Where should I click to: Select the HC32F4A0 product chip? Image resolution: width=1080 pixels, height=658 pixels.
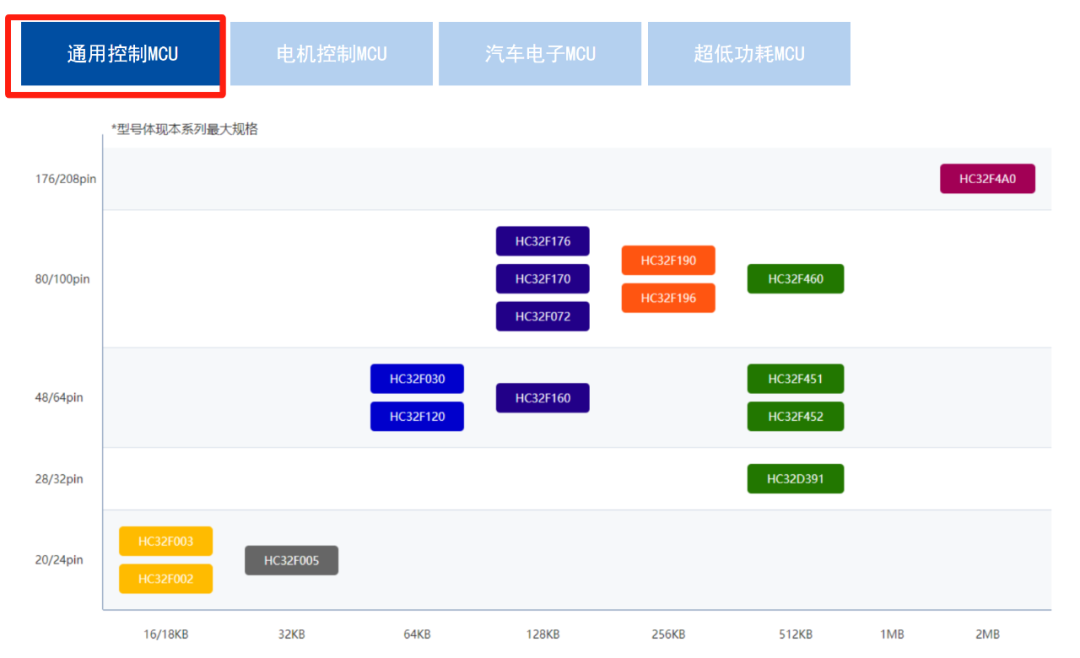(987, 178)
